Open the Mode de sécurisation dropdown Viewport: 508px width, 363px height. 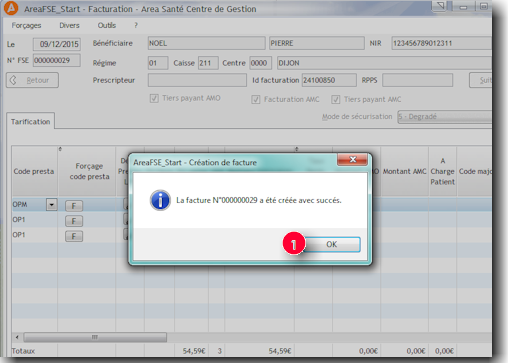[x=445, y=117]
